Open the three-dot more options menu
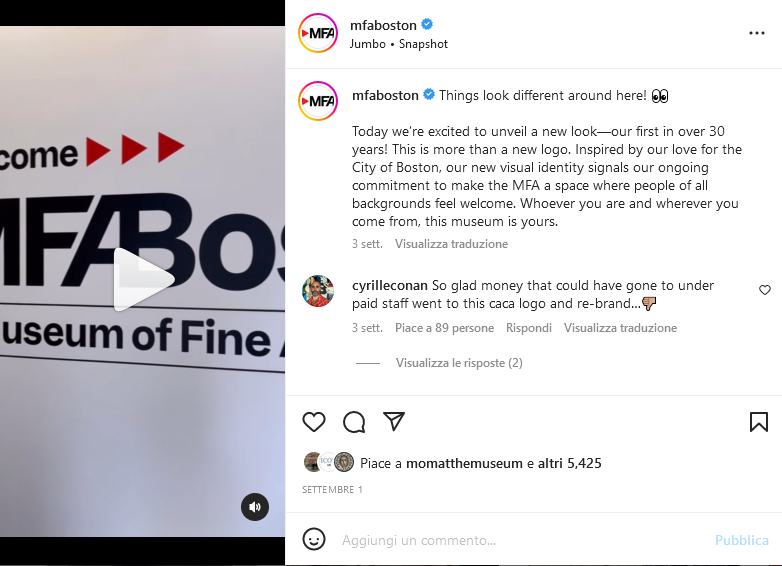This screenshot has height=566, width=782. pyautogui.click(x=757, y=33)
